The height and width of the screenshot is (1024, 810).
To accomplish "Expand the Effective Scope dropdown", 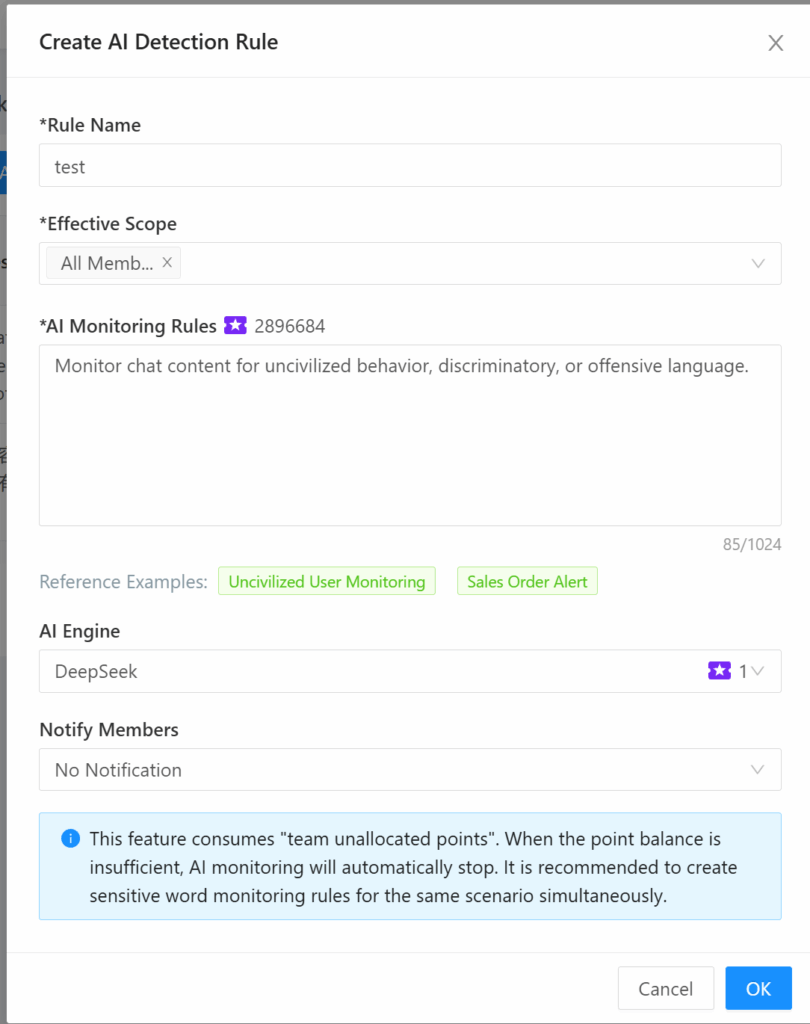I will click(x=760, y=263).
